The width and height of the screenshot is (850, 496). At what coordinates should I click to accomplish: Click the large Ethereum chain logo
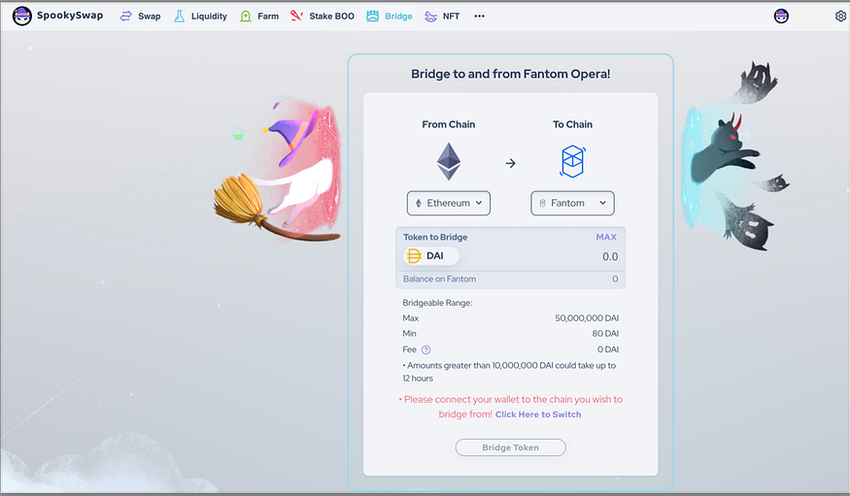tap(449, 162)
